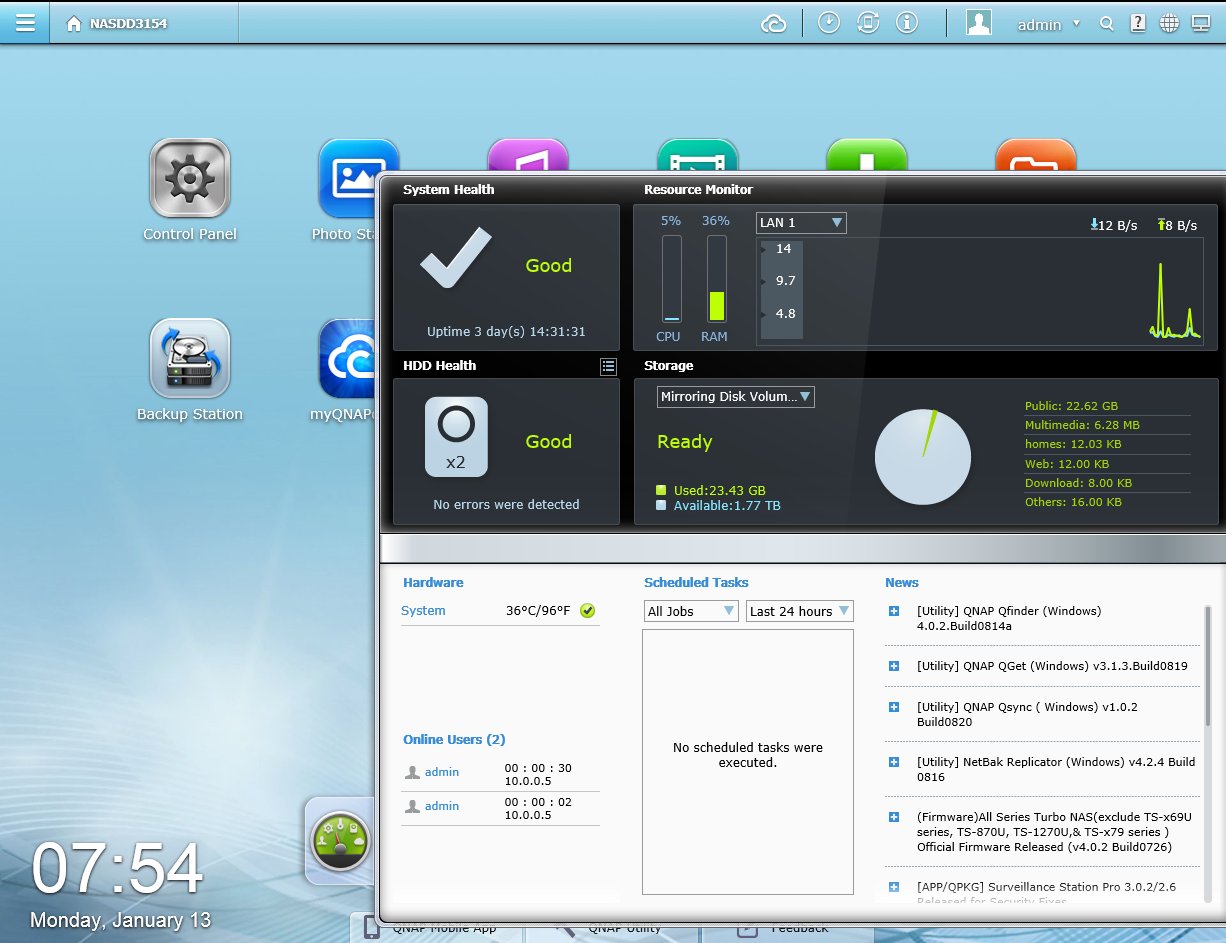Expand the QNAP Qsync news item
This screenshot has width=1226, height=943.
894,707
